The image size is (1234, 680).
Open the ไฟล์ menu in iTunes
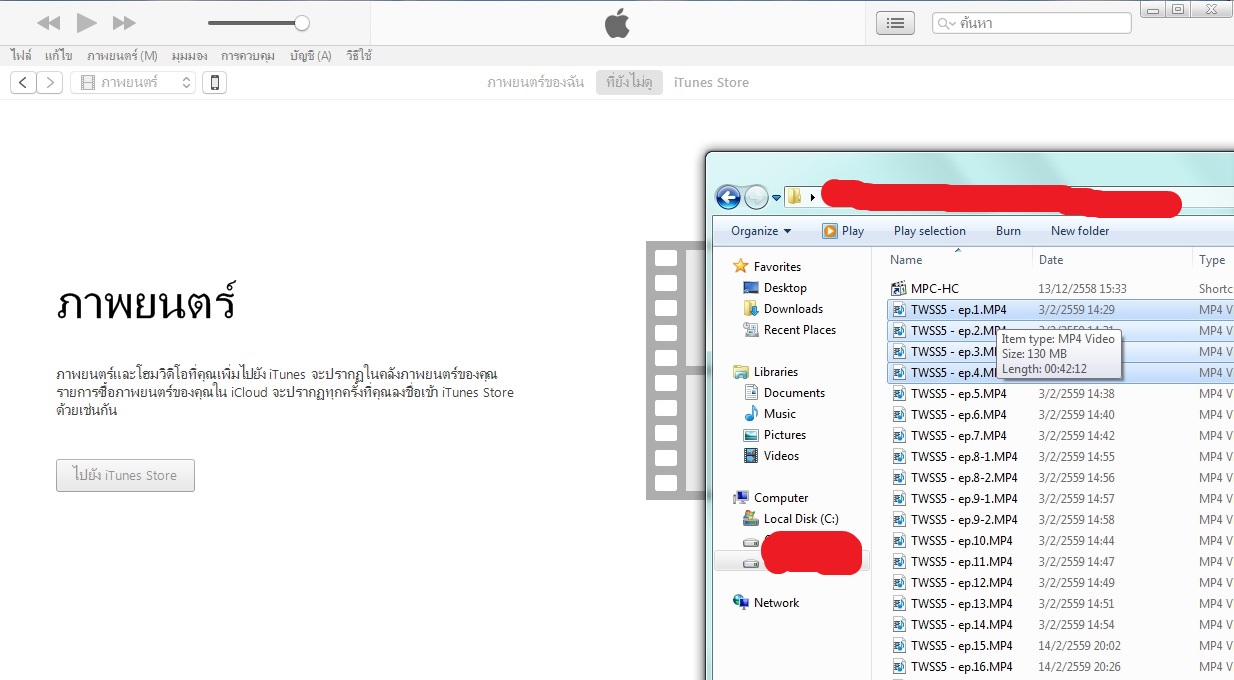click(x=21, y=56)
